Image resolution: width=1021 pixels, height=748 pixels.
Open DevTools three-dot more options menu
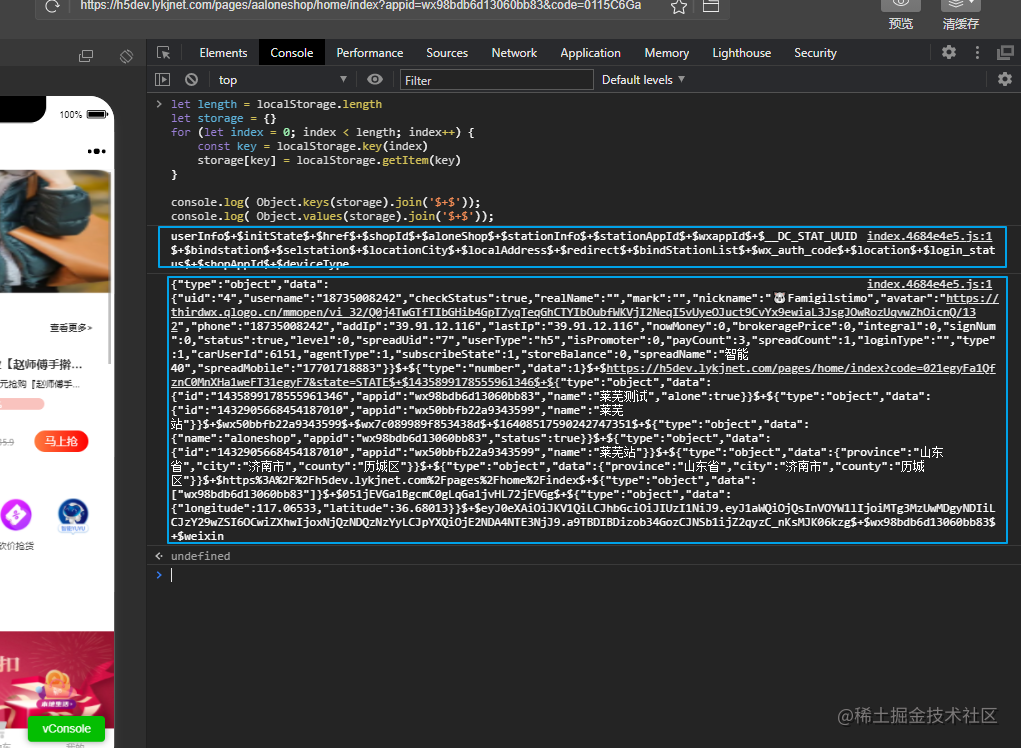point(977,52)
